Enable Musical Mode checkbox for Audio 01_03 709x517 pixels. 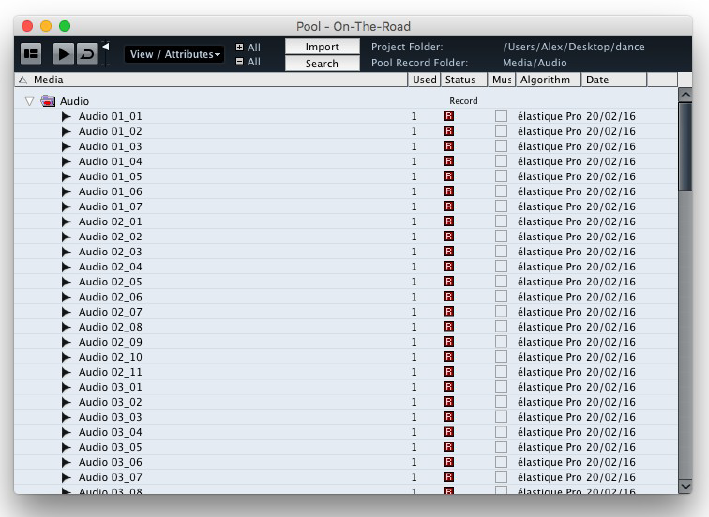(x=501, y=146)
